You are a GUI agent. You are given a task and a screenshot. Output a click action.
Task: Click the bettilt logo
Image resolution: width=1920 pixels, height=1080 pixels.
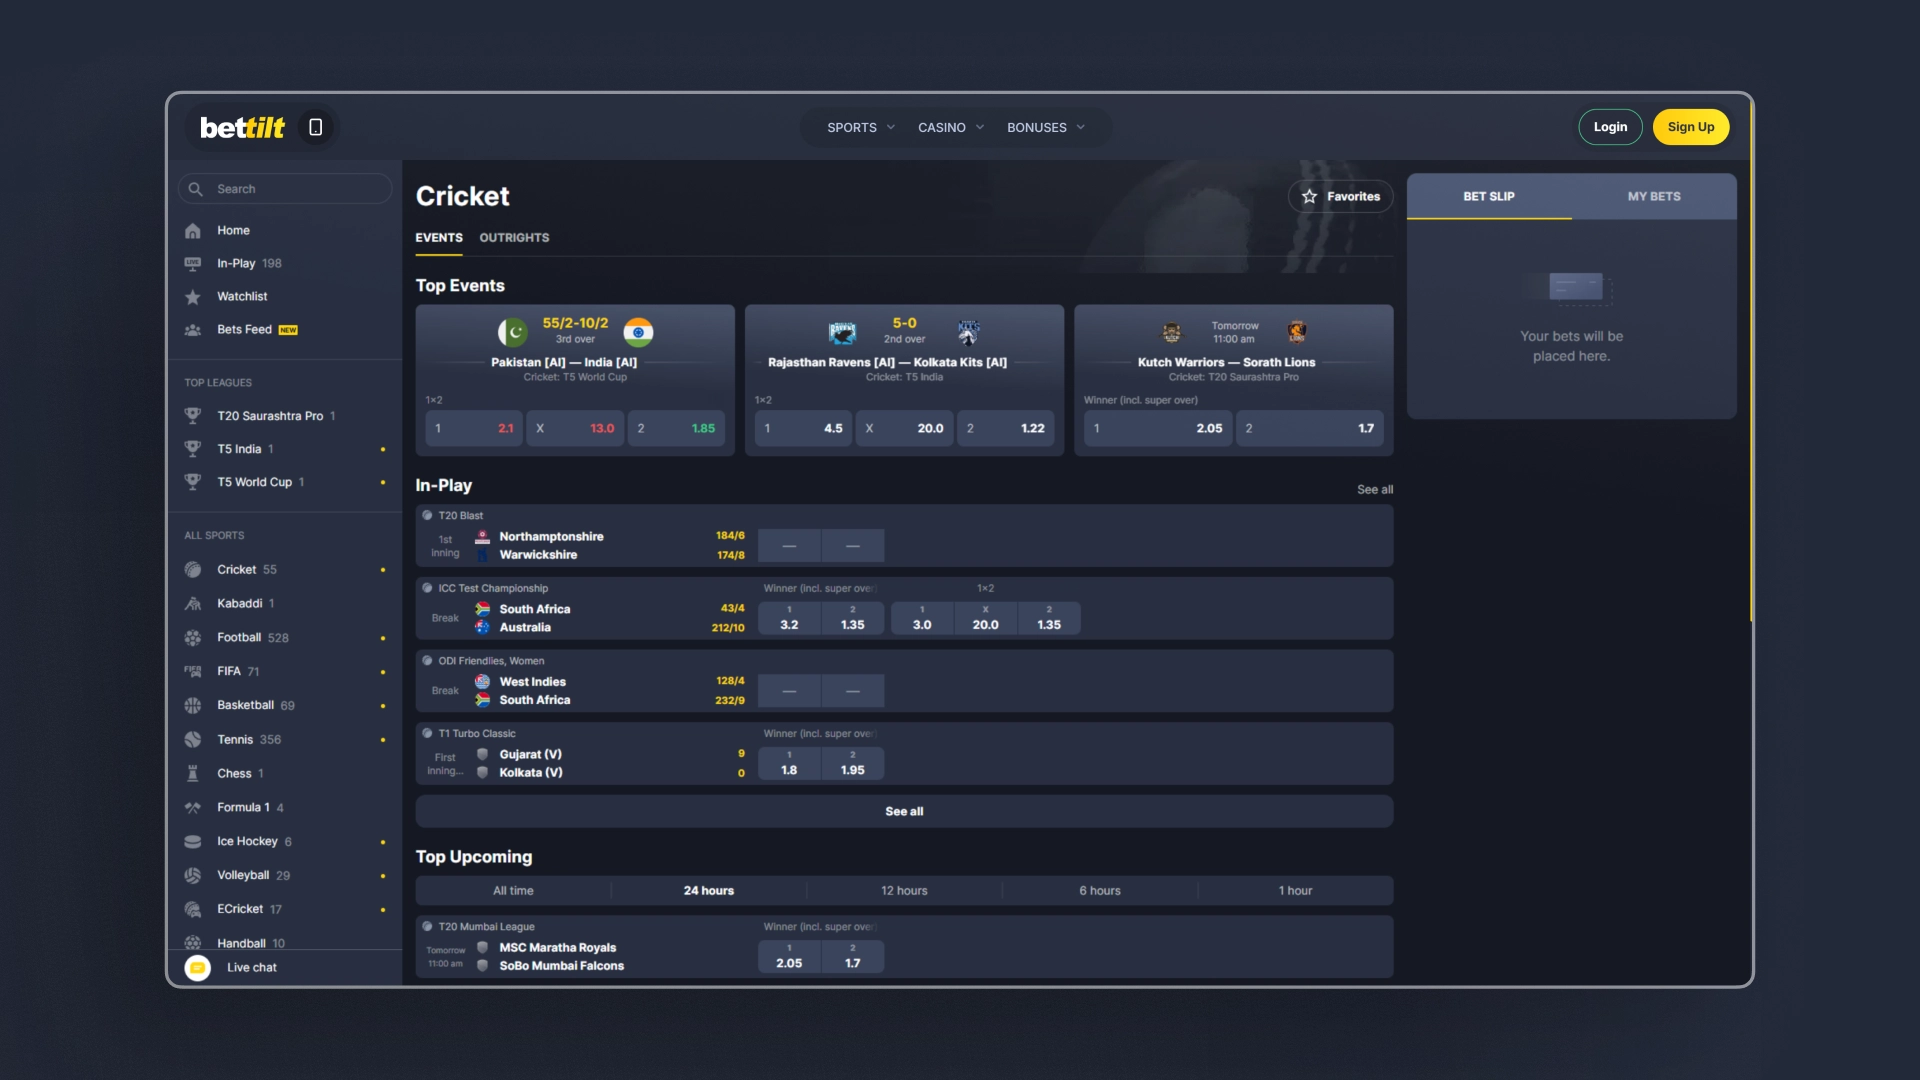click(242, 127)
